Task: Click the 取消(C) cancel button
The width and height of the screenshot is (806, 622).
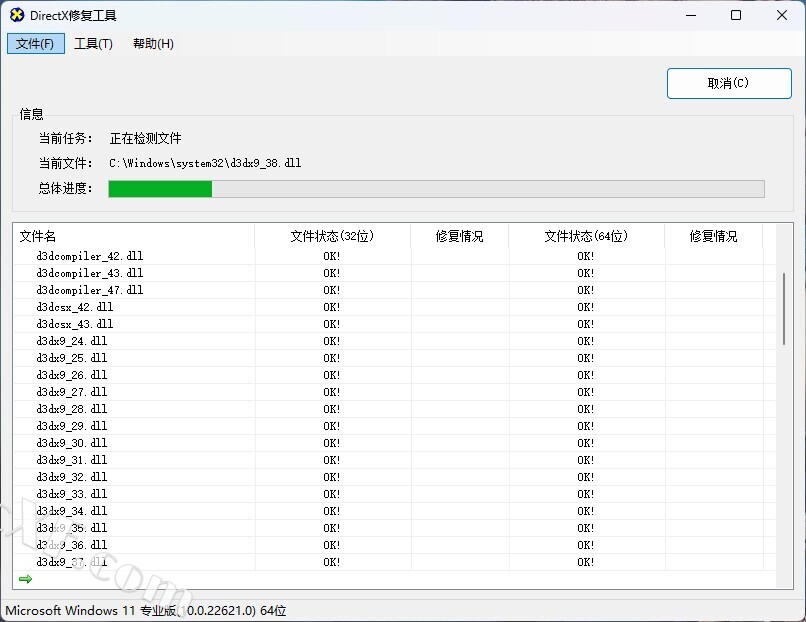Action: tap(729, 83)
